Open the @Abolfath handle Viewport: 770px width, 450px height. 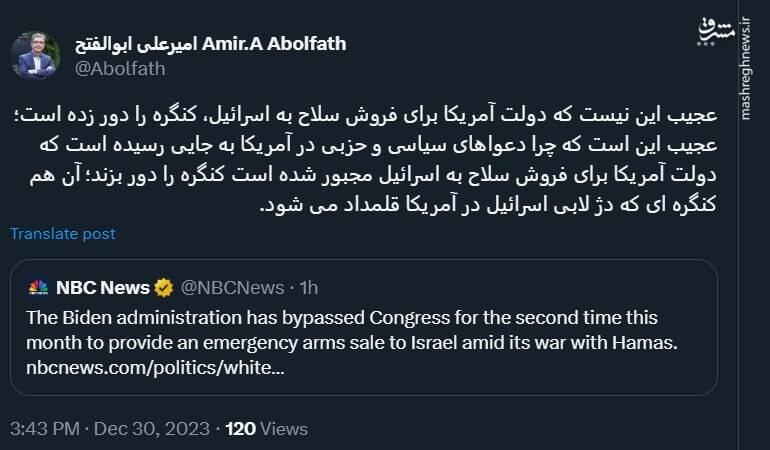pos(118,67)
